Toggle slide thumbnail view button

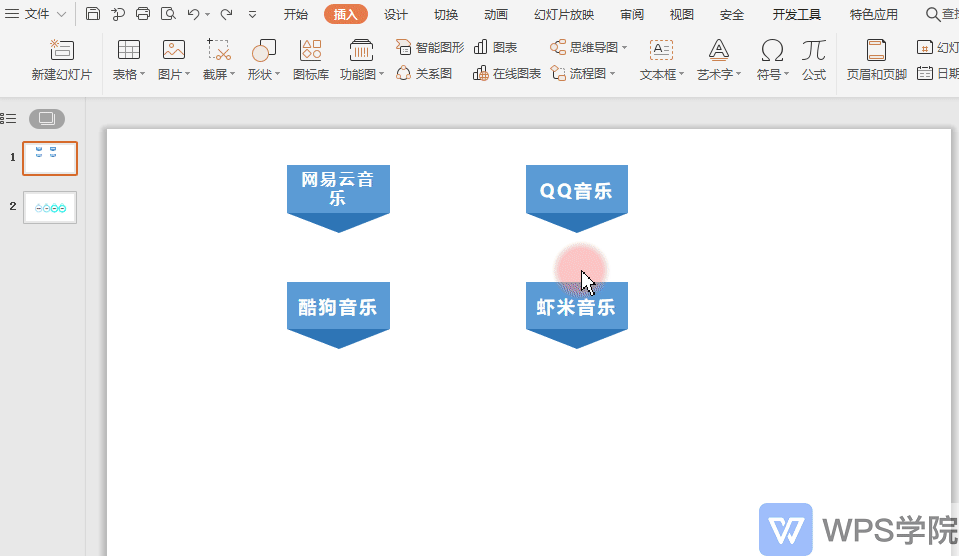[47, 119]
